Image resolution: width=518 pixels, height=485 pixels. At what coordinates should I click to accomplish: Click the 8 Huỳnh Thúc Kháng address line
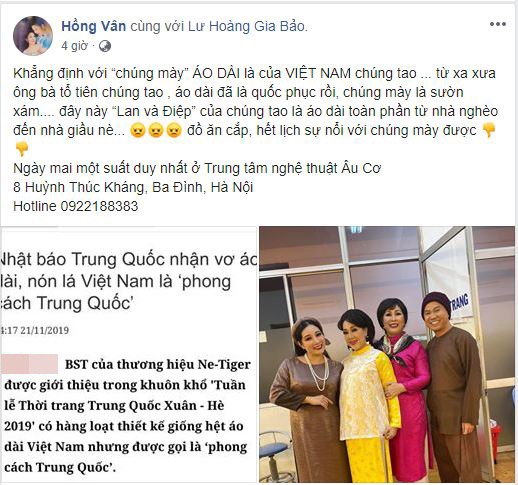pos(133,187)
